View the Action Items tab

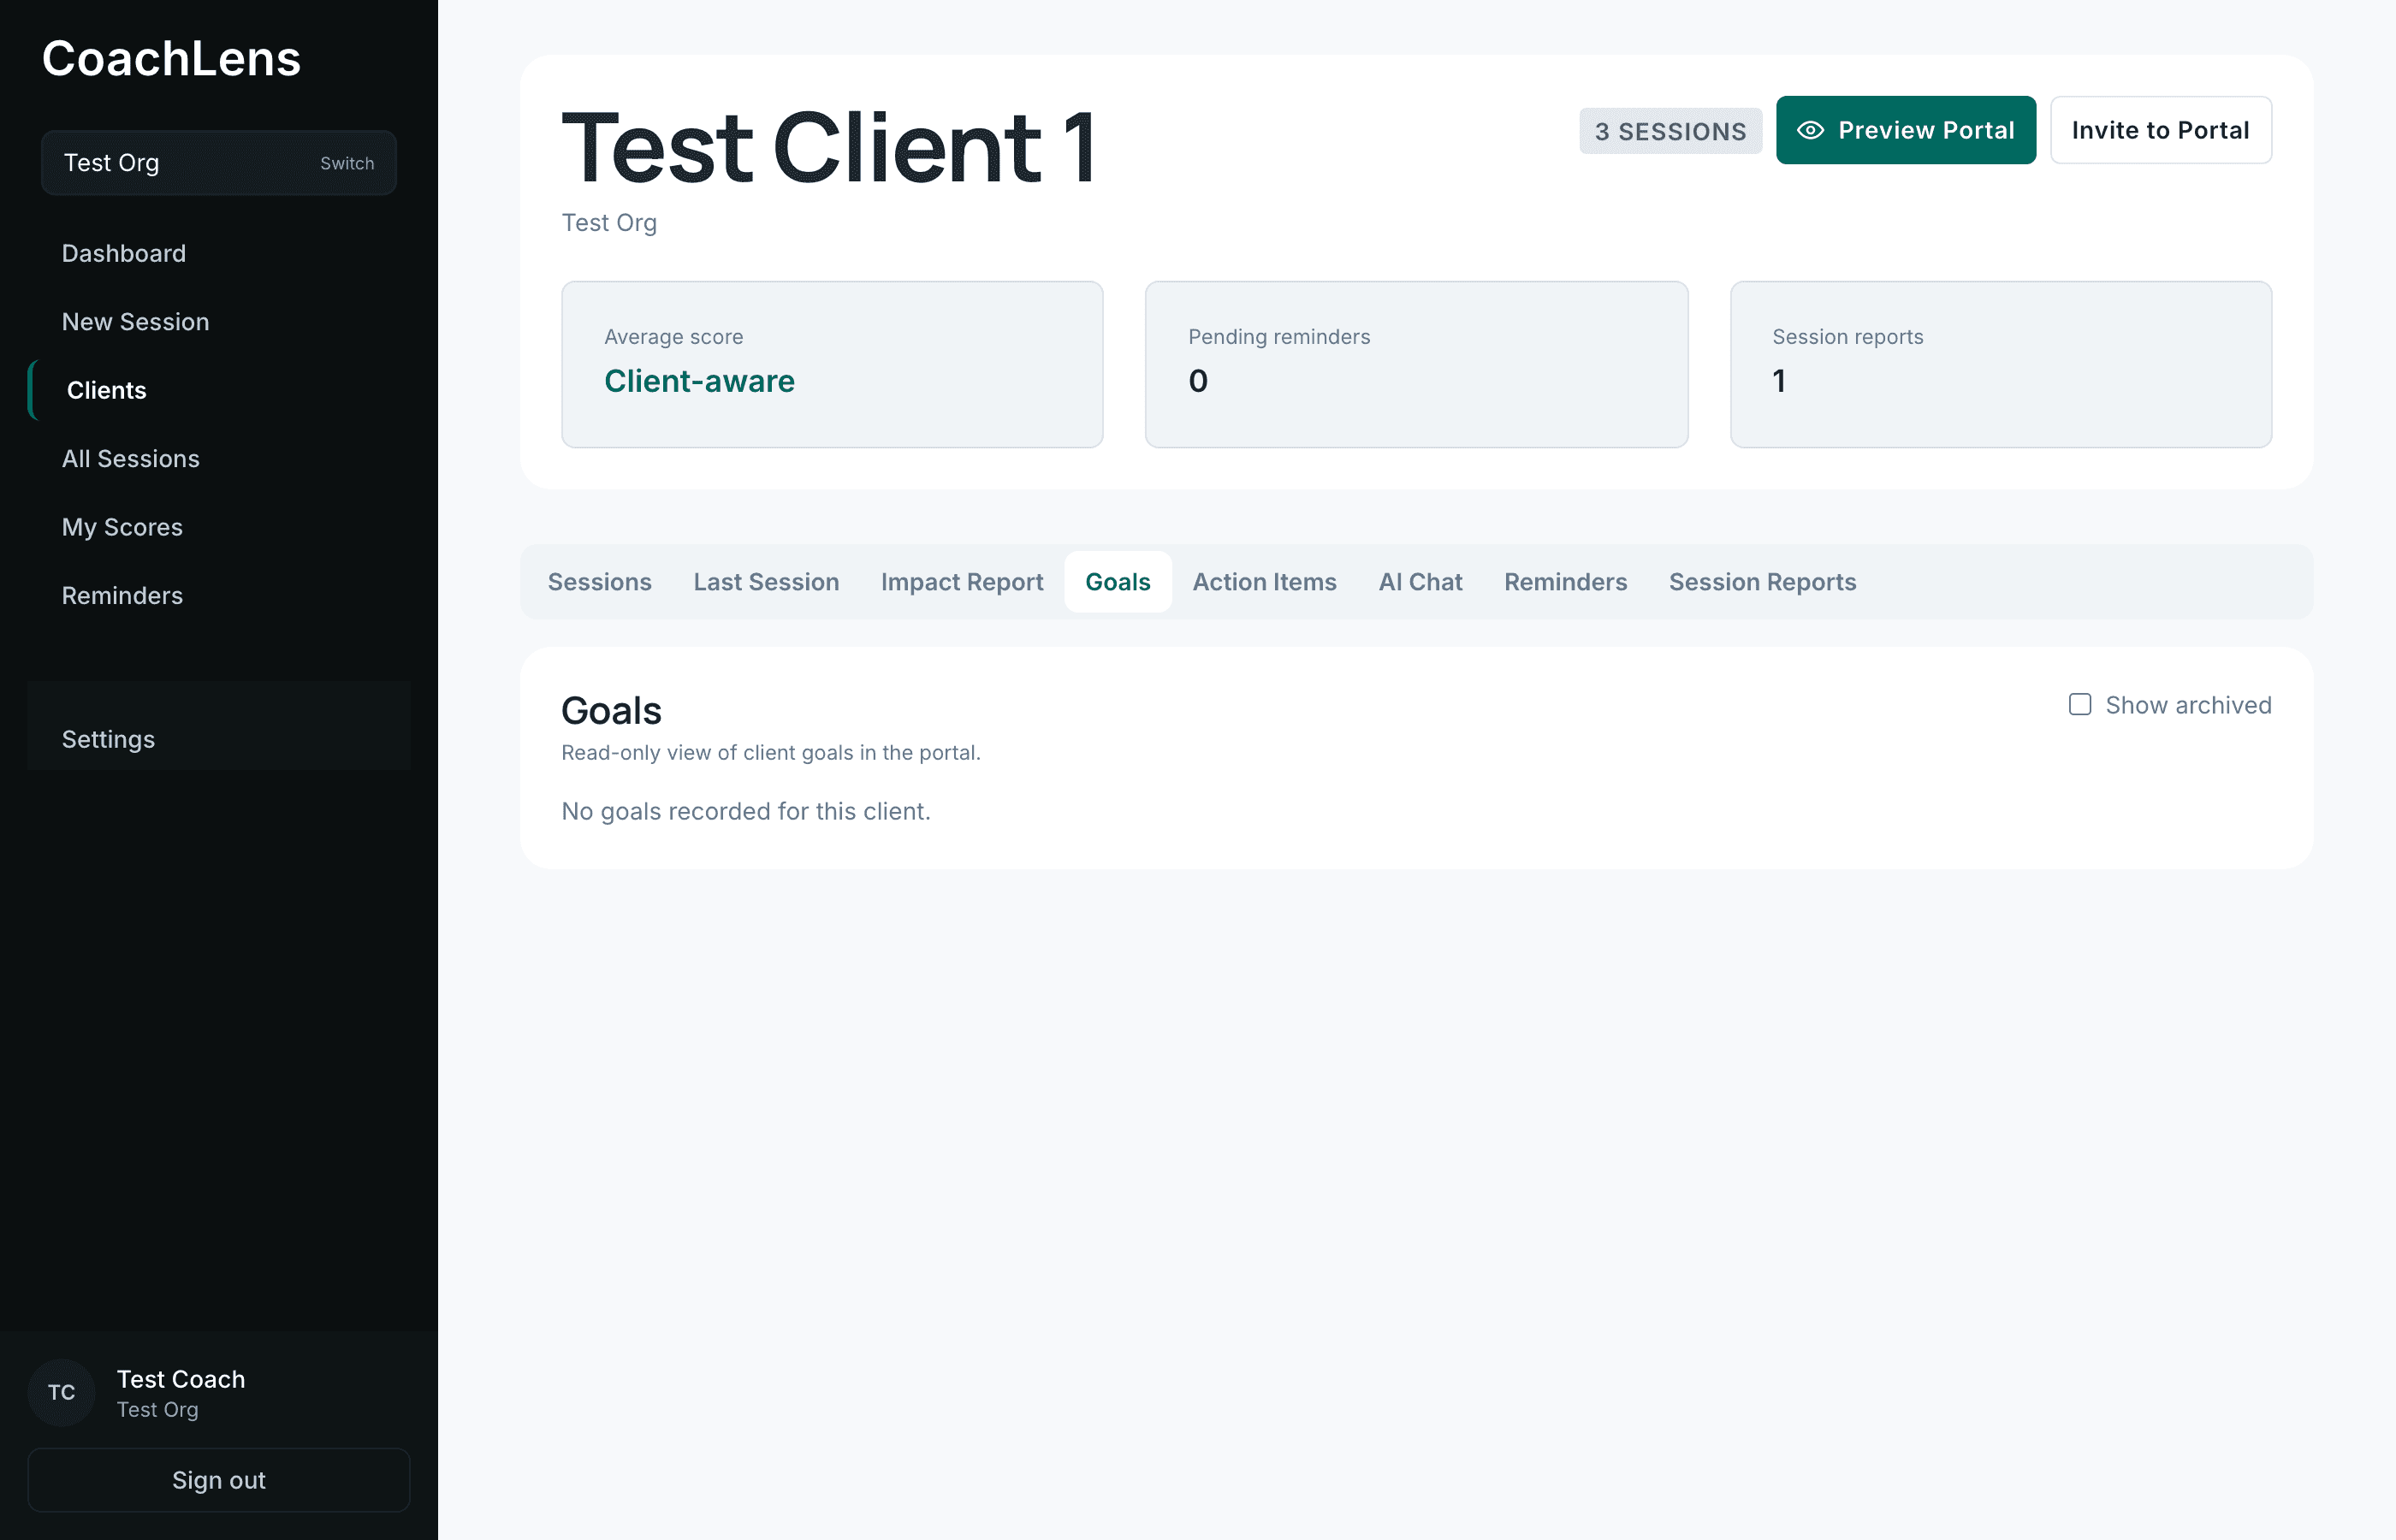(x=1264, y=582)
